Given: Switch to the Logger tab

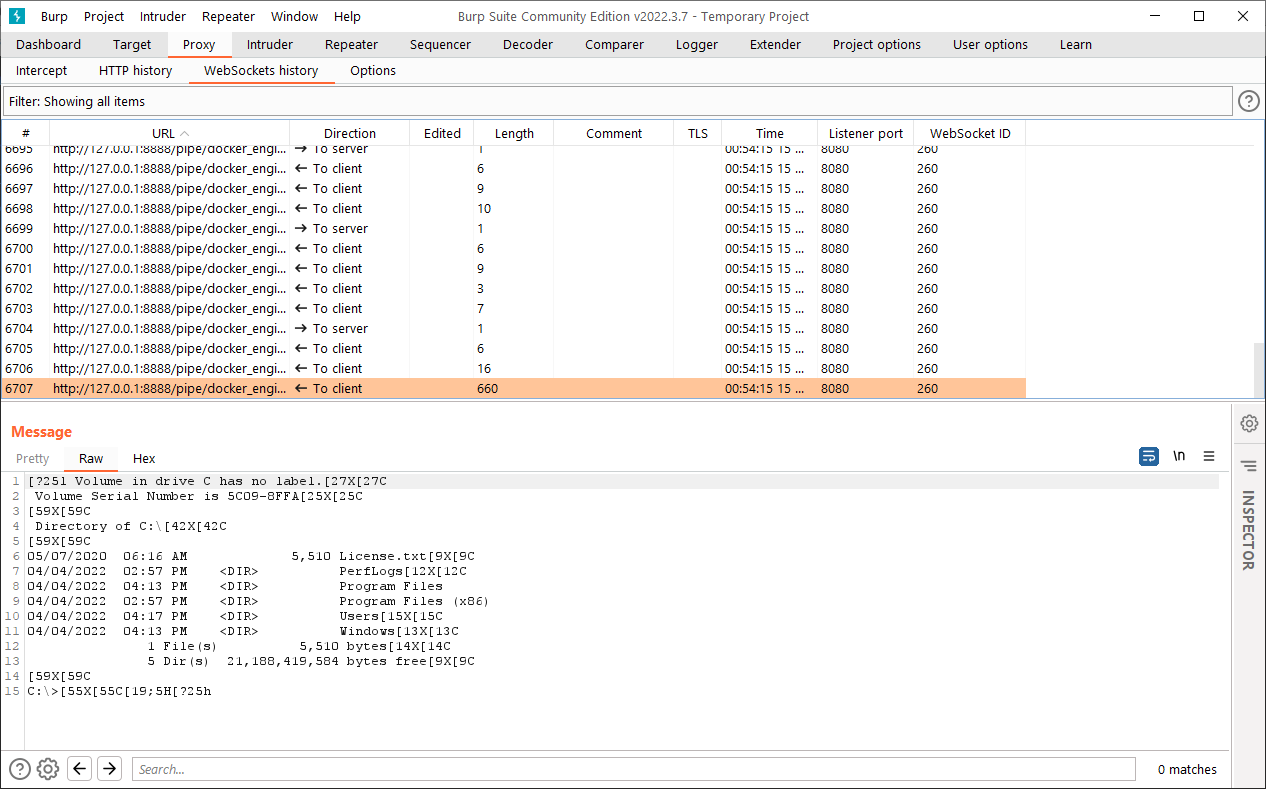Looking at the screenshot, I should pyautogui.click(x=696, y=44).
